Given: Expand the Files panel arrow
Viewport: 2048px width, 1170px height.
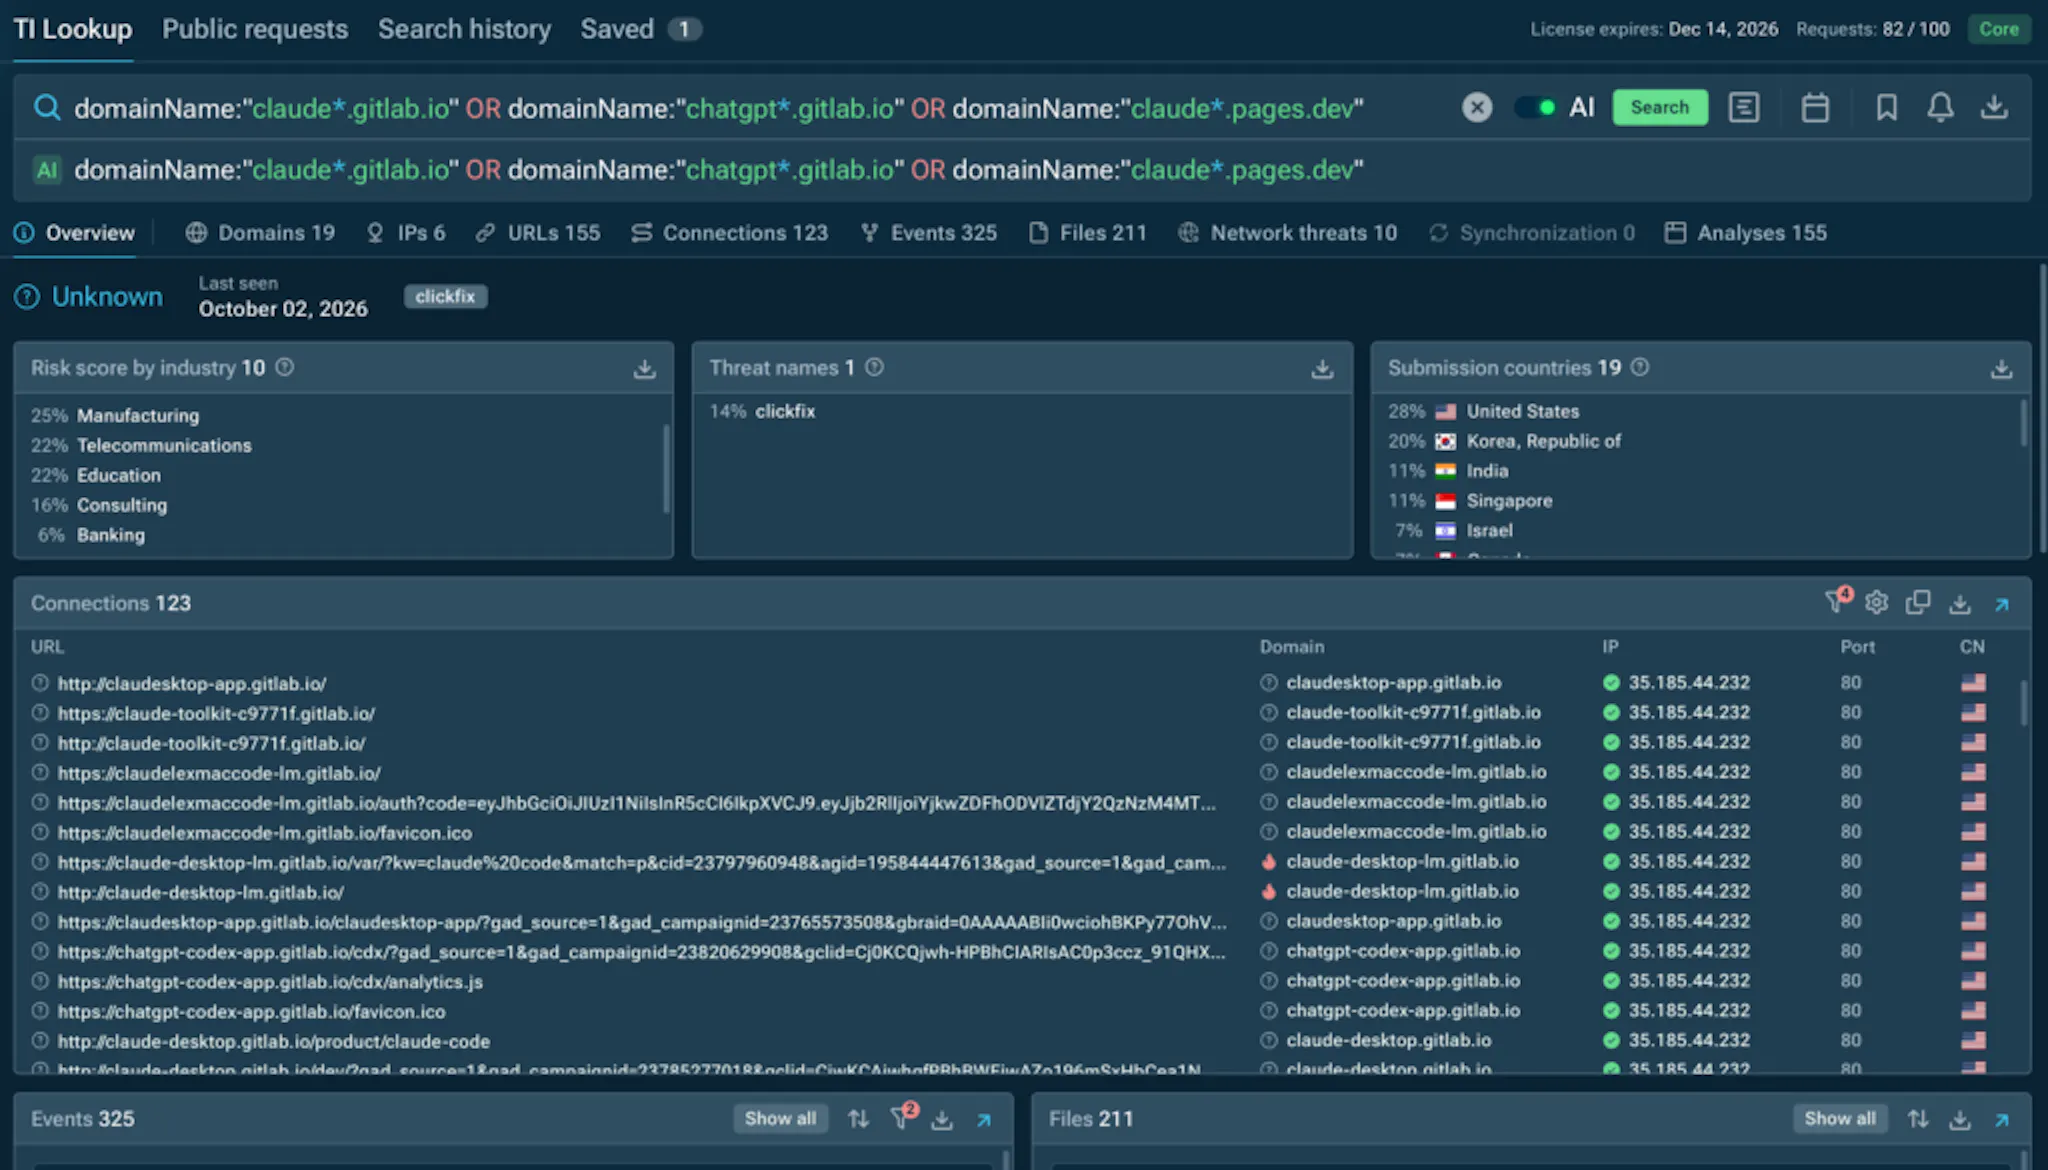Looking at the screenshot, I should click(2002, 1120).
